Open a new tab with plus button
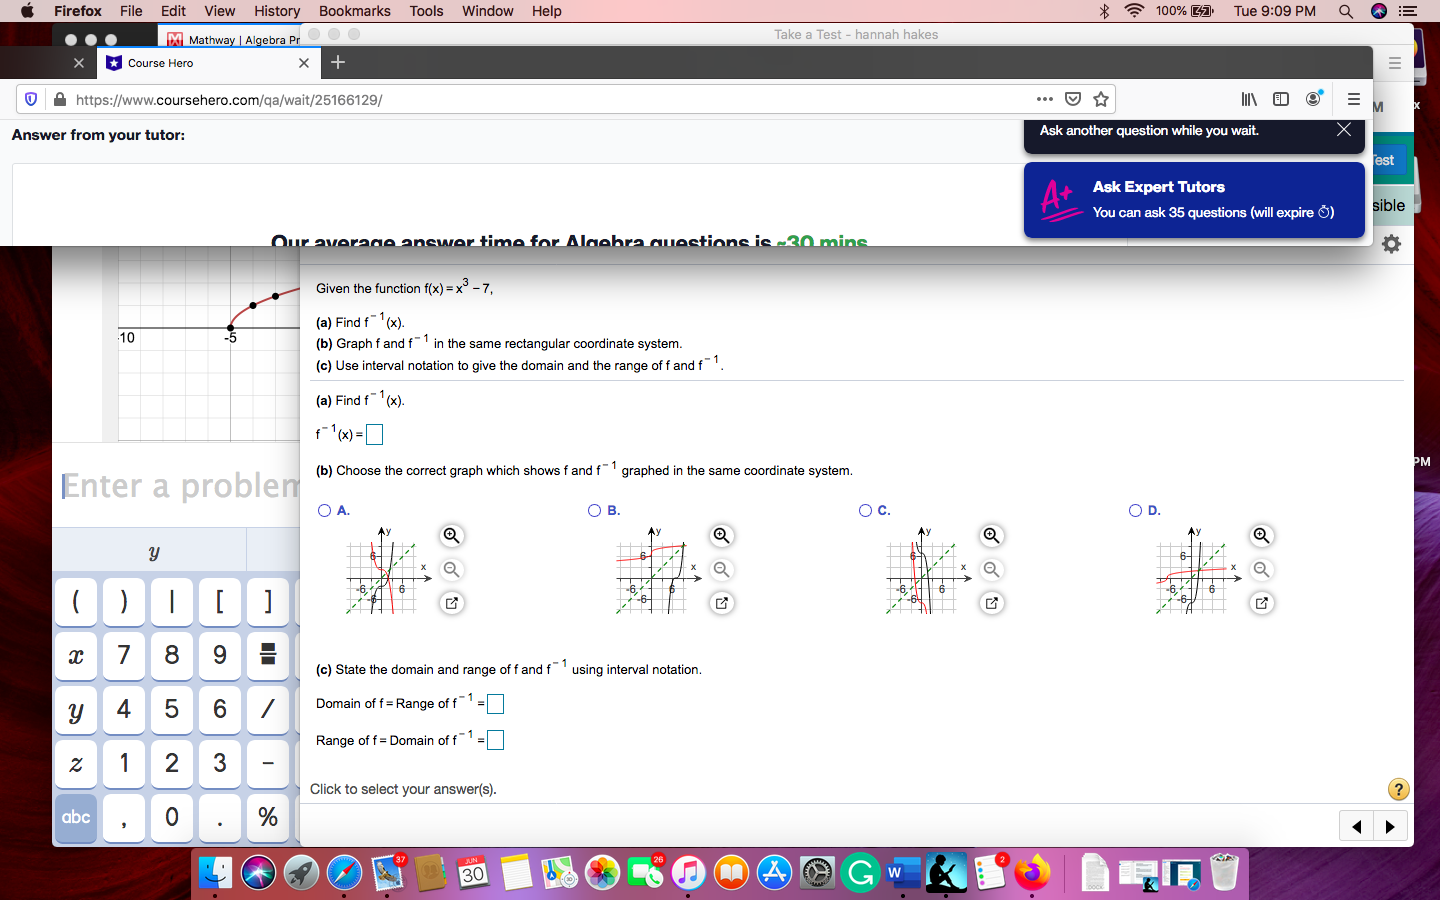The height and width of the screenshot is (900, 1440). pos(338,62)
